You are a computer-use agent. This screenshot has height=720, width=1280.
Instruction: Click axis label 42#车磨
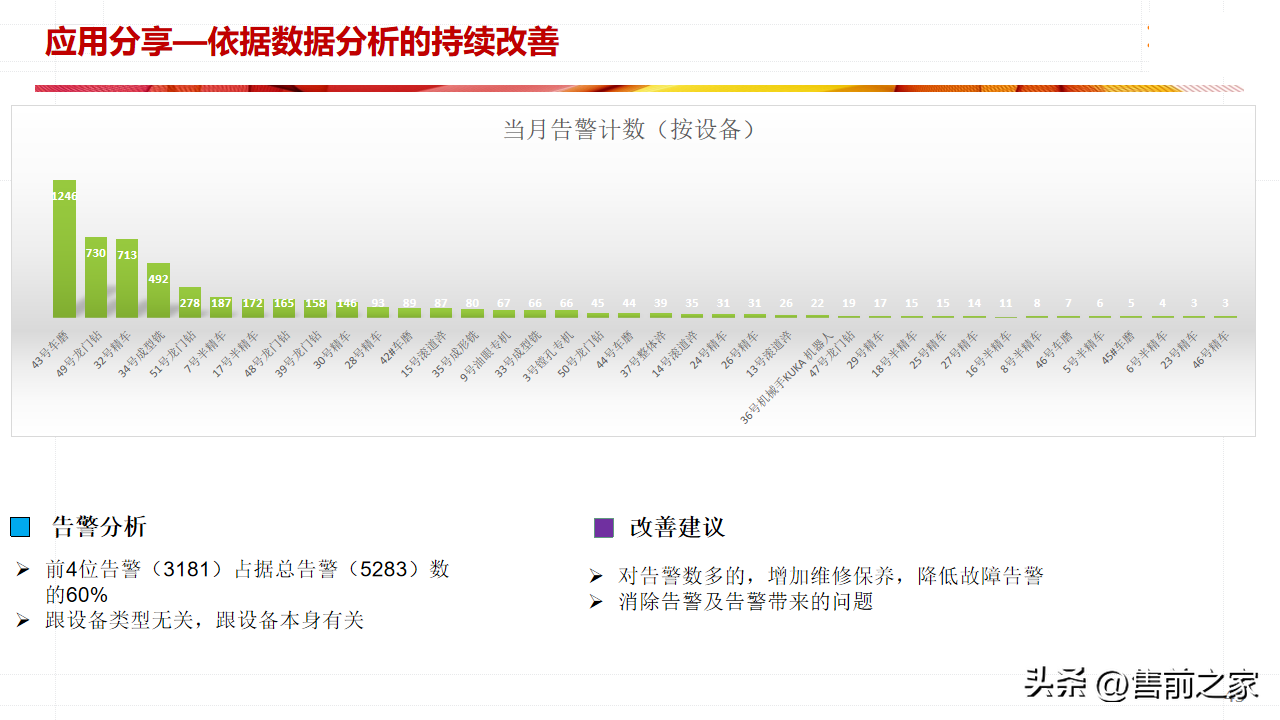[x=398, y=347]
